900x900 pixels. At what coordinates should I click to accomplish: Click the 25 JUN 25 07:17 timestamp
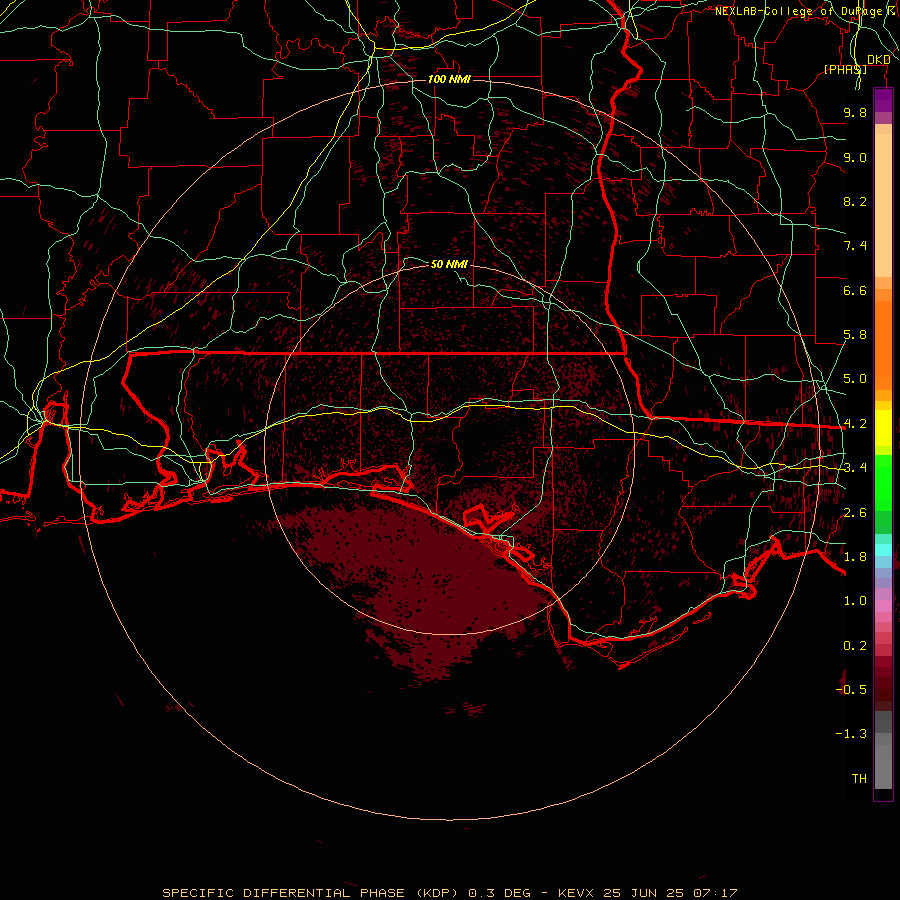(x=670, y=893)
